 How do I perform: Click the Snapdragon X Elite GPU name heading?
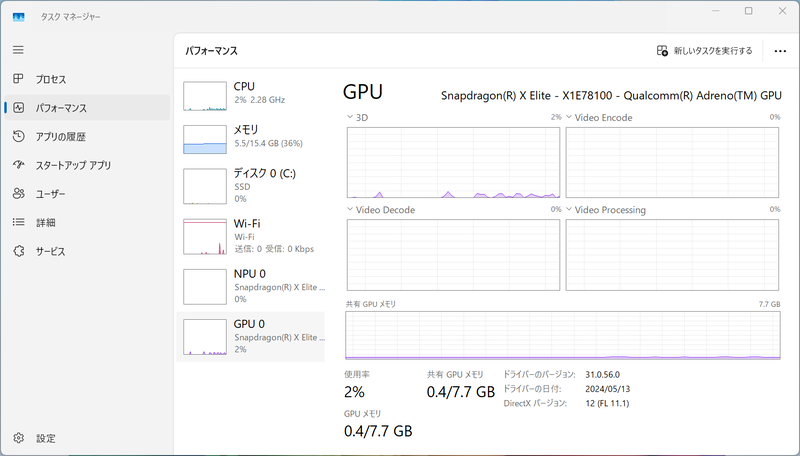coord(611,95)
